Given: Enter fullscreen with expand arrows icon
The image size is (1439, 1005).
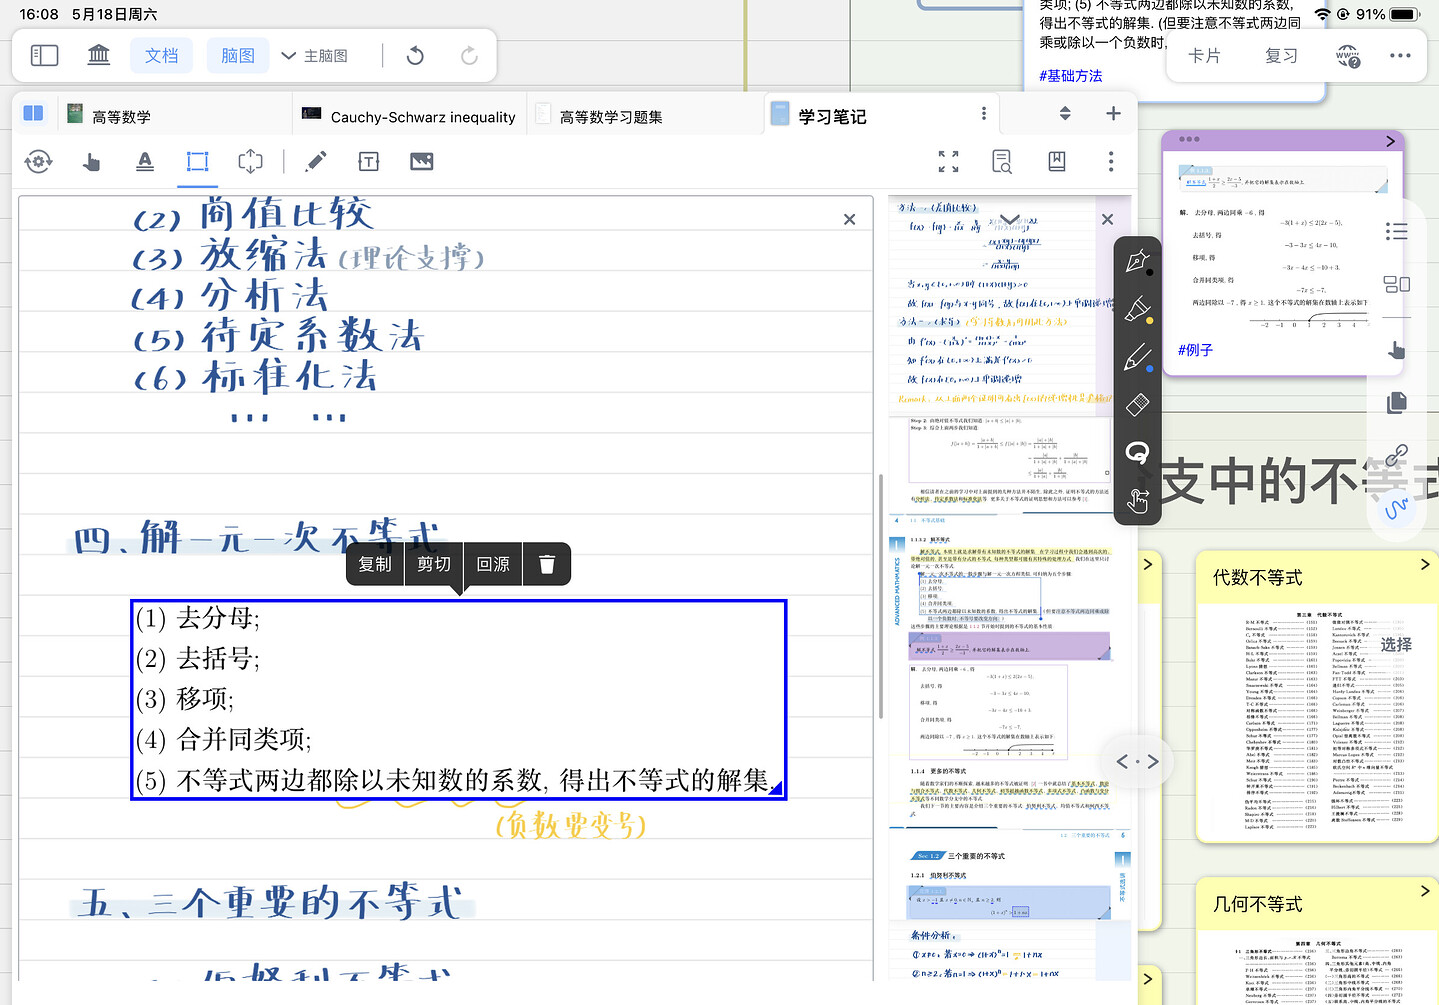Looking at the screenshot, I should 948,161.
